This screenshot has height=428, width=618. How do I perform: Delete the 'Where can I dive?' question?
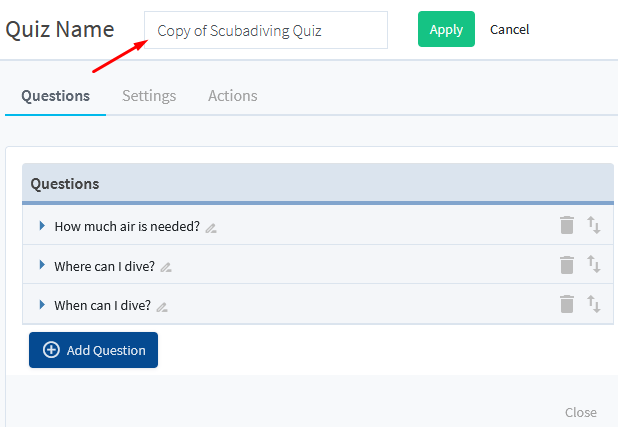(567, 264)
